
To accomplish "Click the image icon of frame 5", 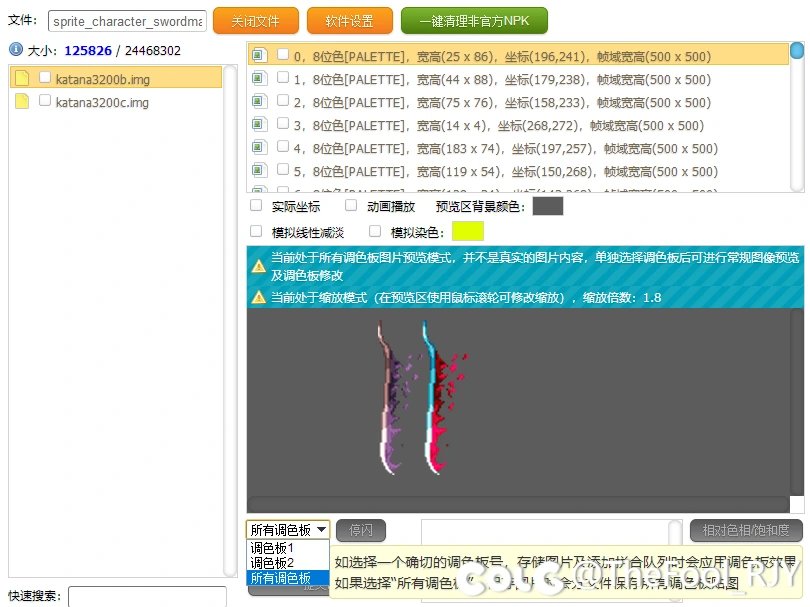I will [259, 170].
